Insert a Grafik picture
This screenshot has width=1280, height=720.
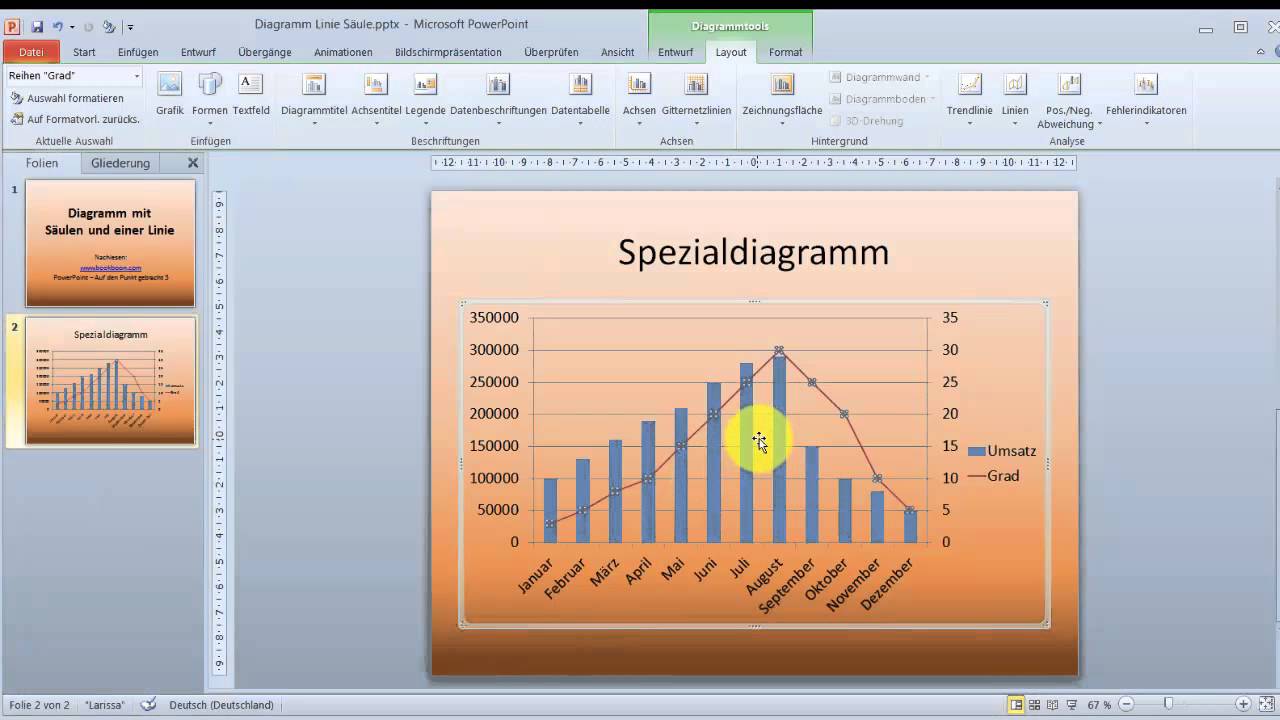tap(170, 95)
